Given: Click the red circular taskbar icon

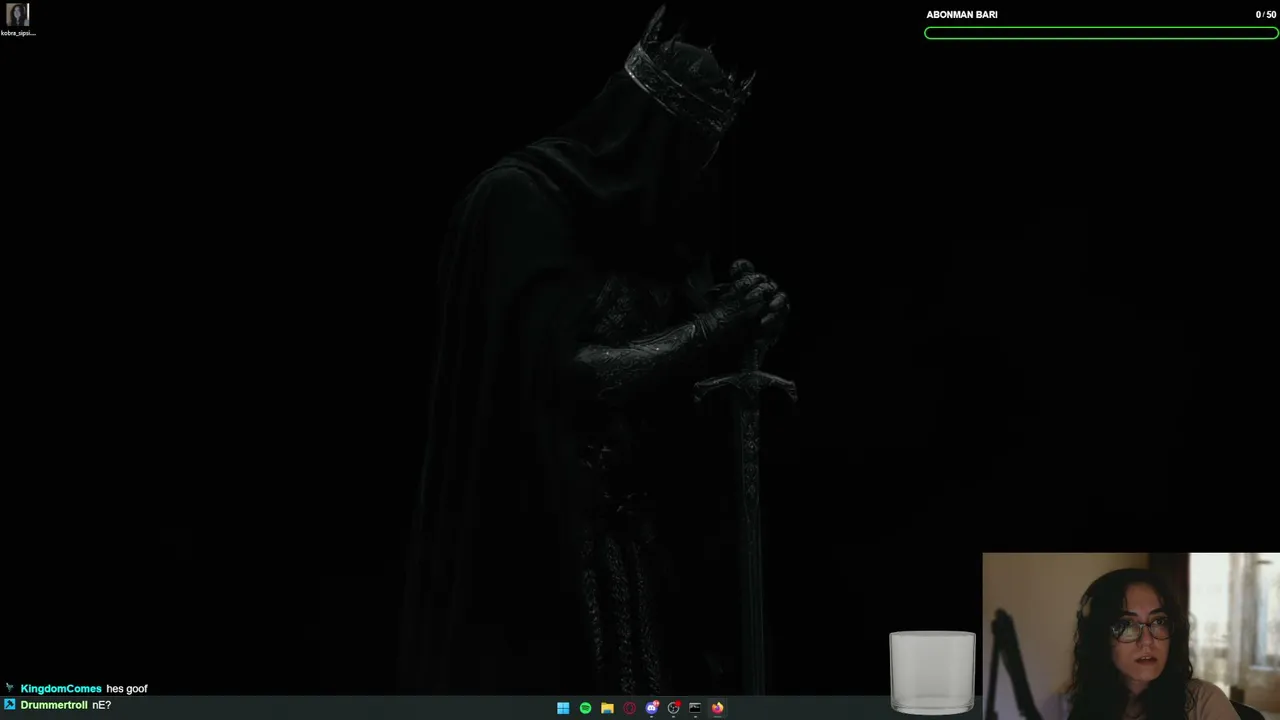Looking at the screenshot, I should (629, 708).
